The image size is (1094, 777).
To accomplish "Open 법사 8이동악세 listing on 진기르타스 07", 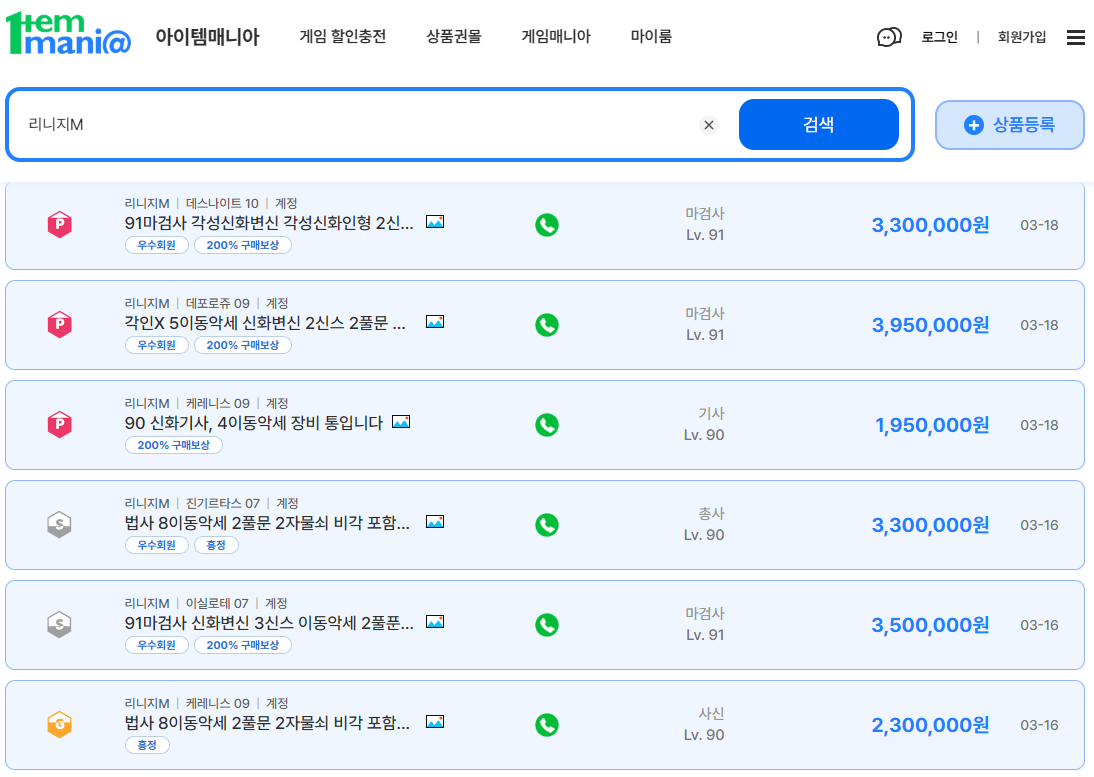I will pyautogui.click(x=267, y=523).
